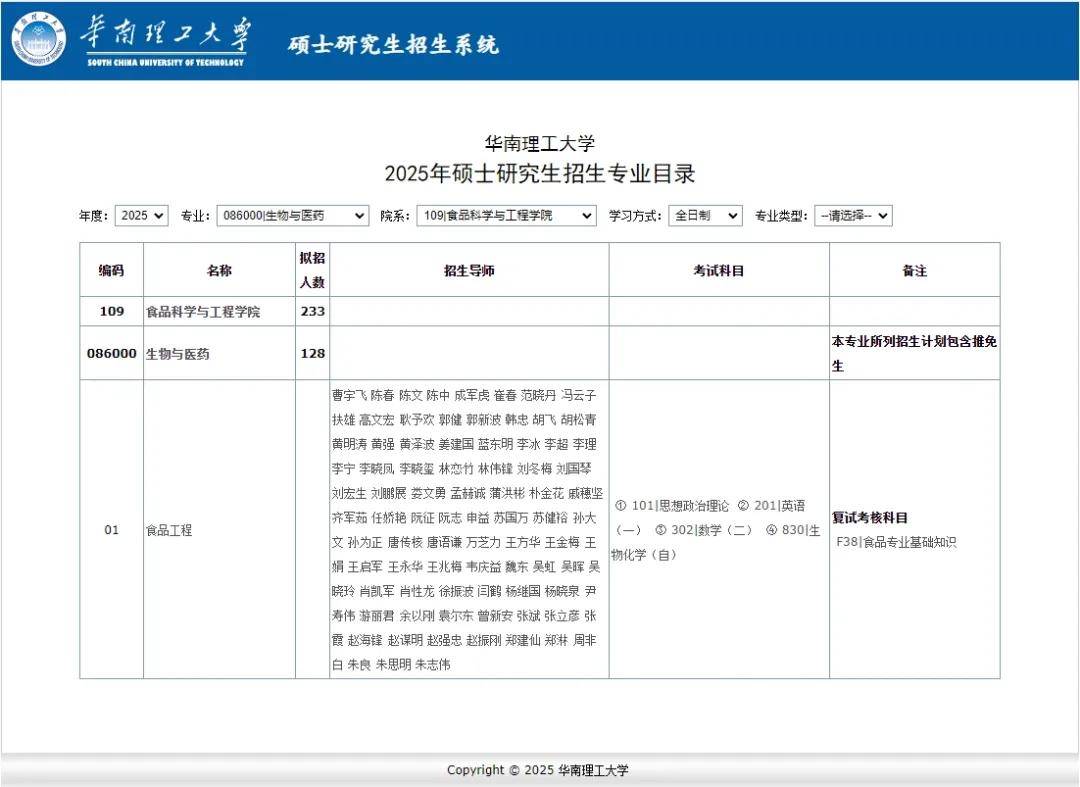This screenshot has height=787, width=1080.
Task: Click the 名称 column header
Action: point(219,270)
